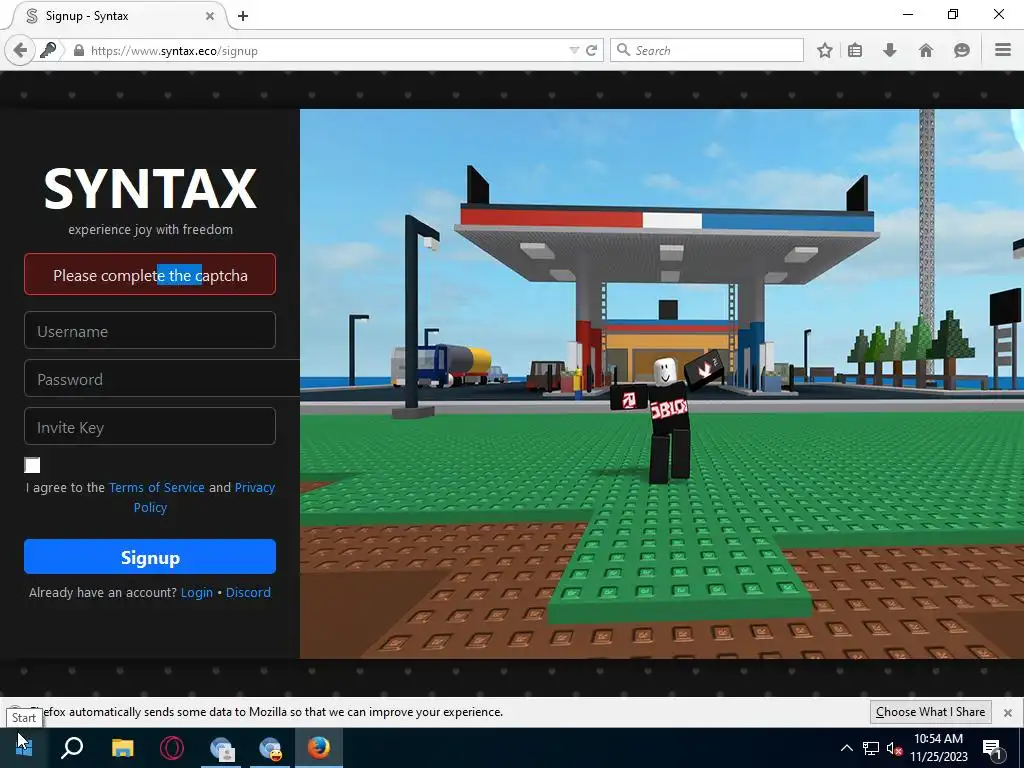This screenshot has width=1024, height=768.
Task: Open the Action Center notifications icon
Action: (992, 748)
